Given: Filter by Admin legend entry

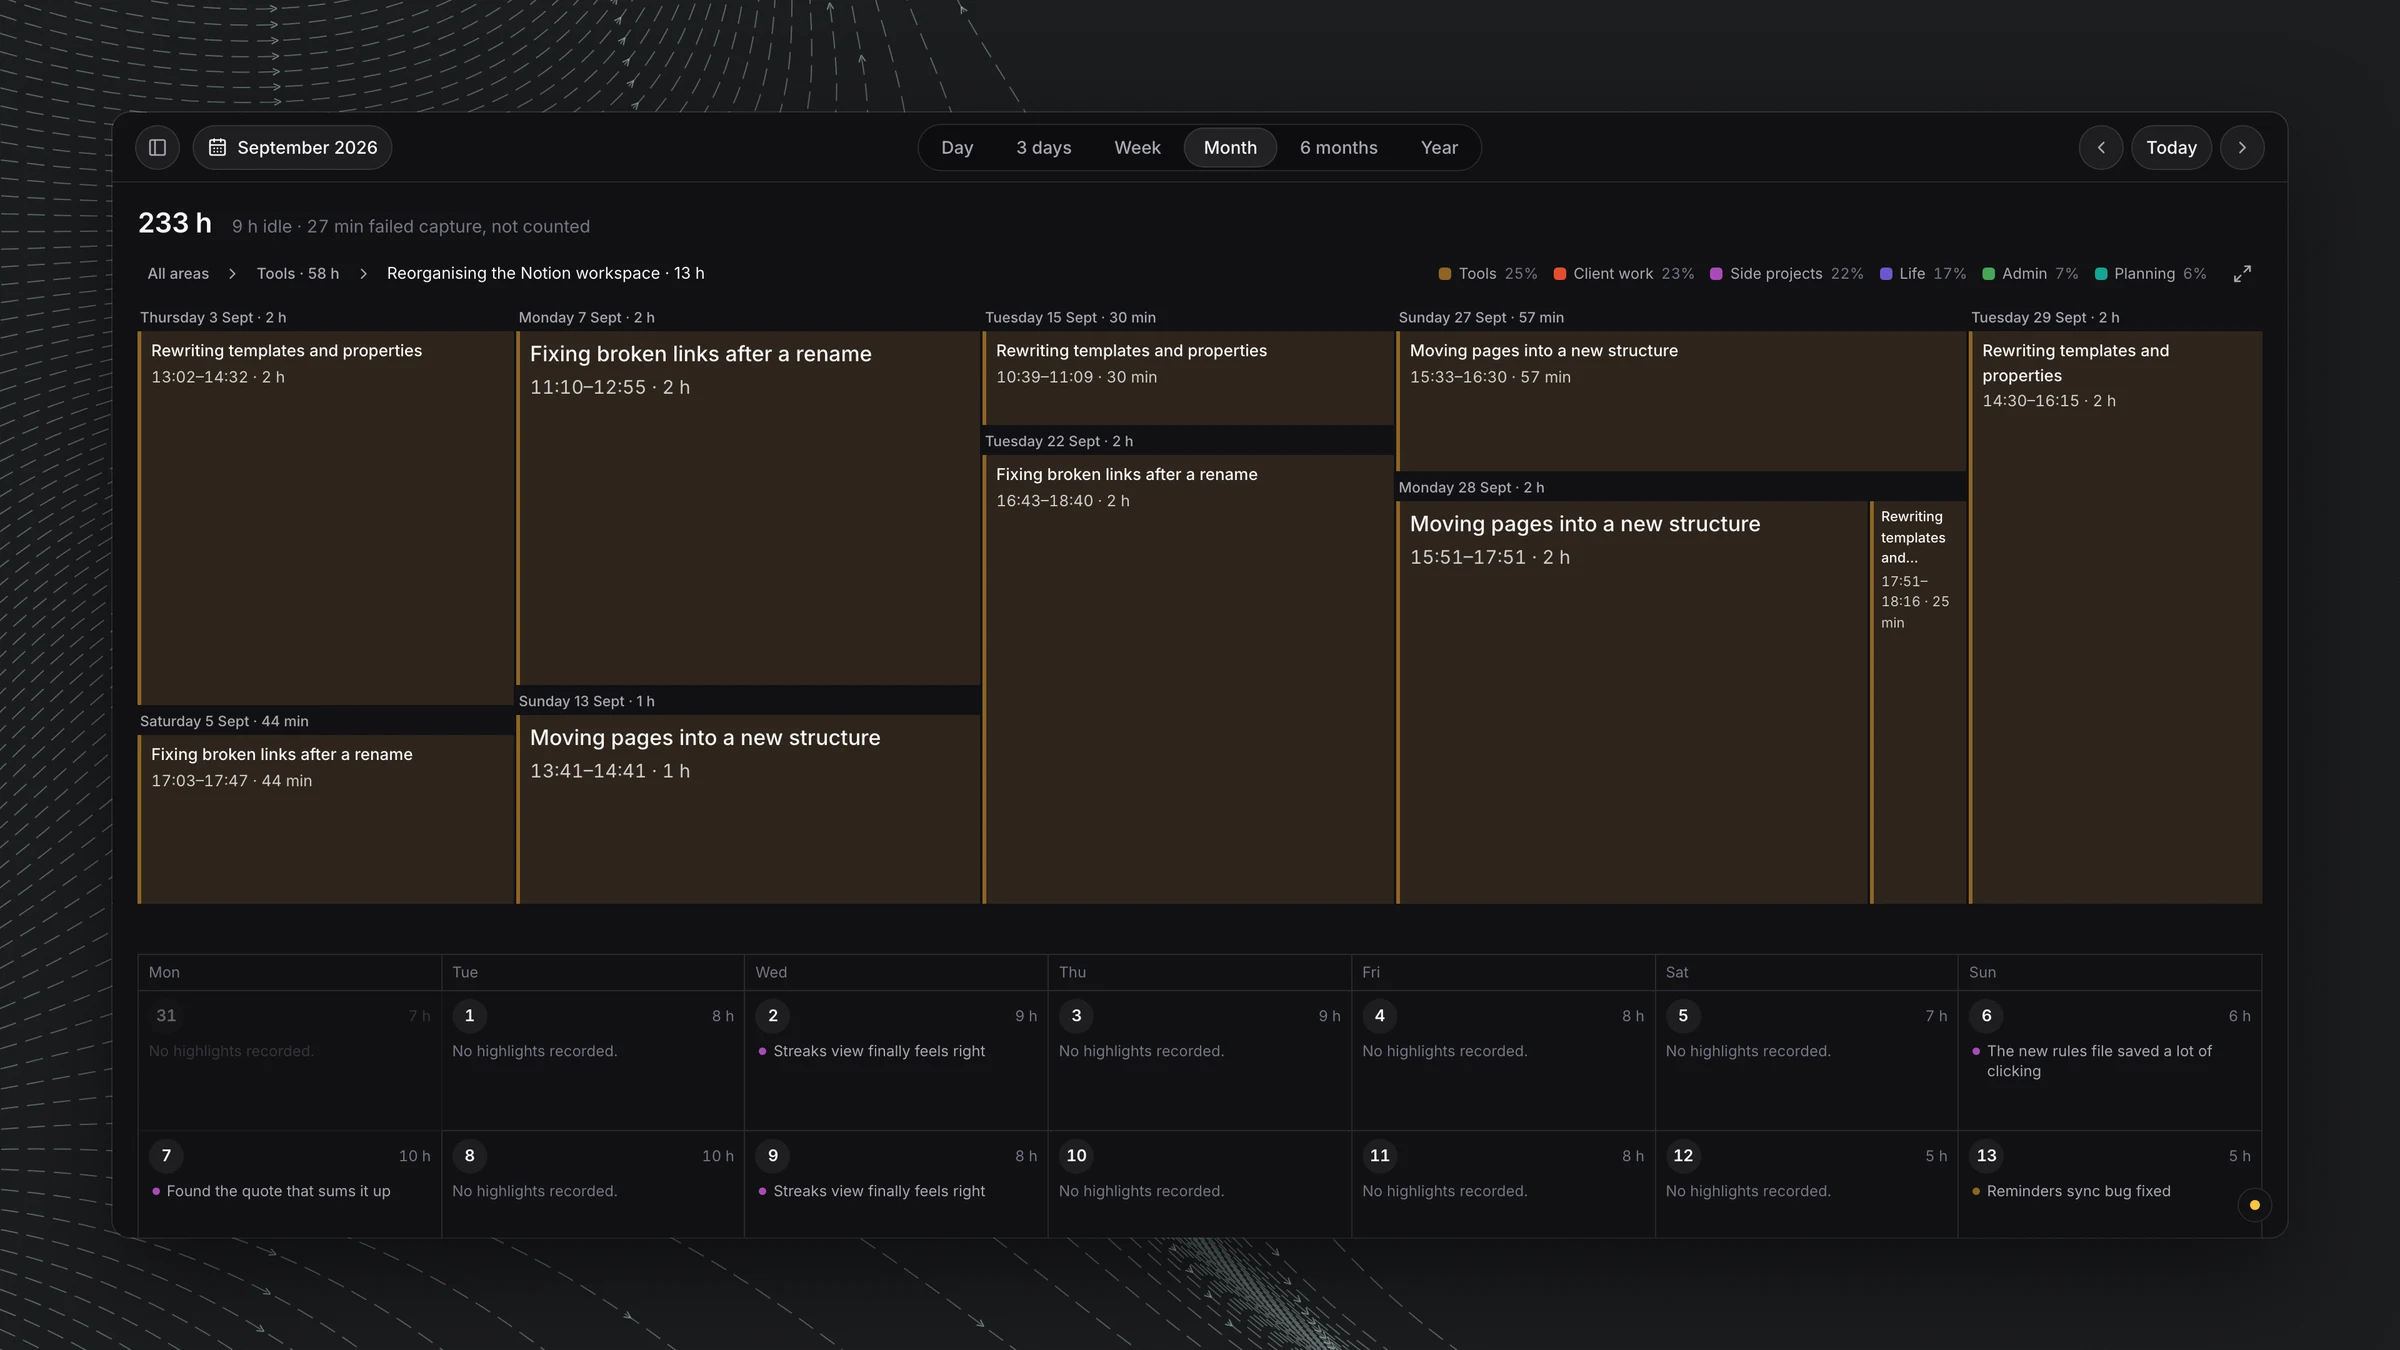Looking at the screenshot, I should pos(2030,274).
